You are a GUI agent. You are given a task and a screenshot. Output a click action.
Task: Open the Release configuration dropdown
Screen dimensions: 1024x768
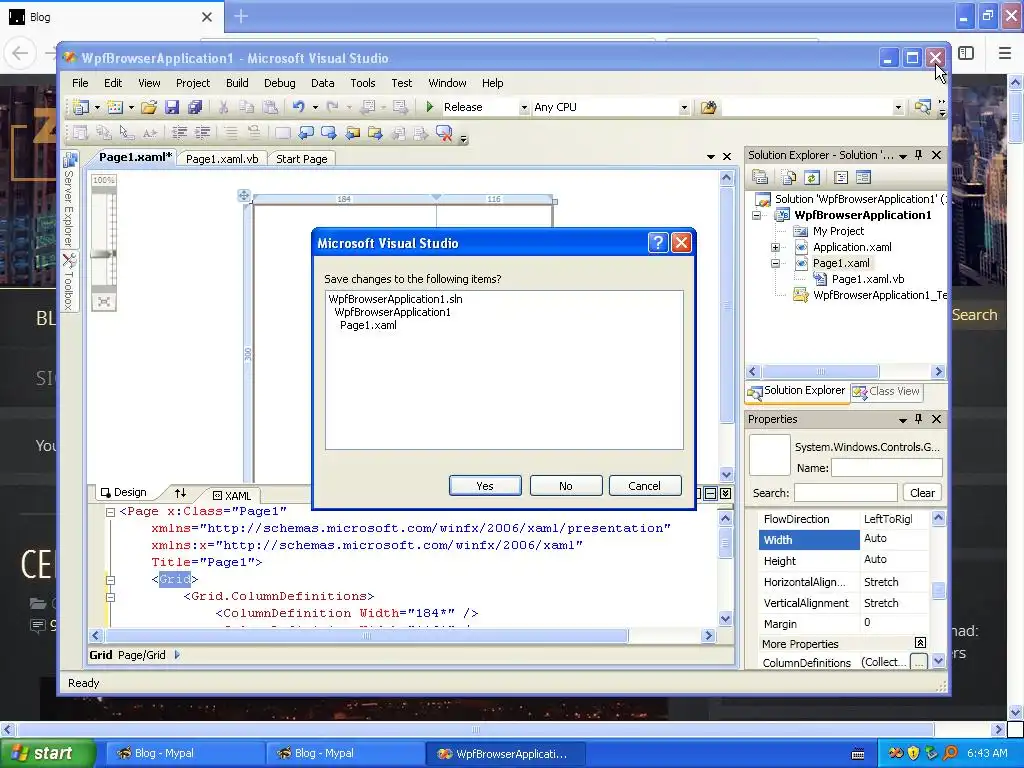[x=524, y=108]
